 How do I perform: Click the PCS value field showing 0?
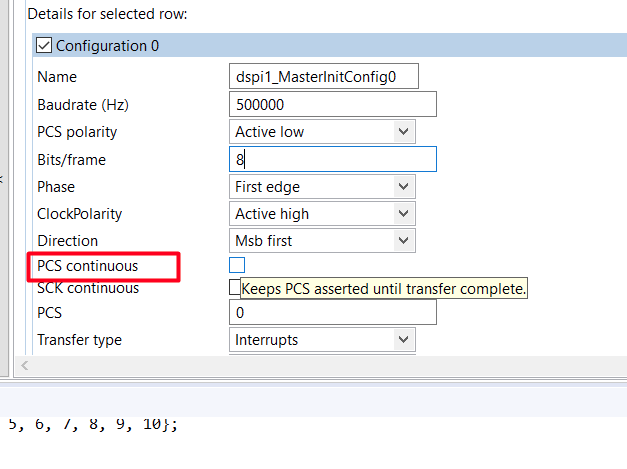(333, 313)
